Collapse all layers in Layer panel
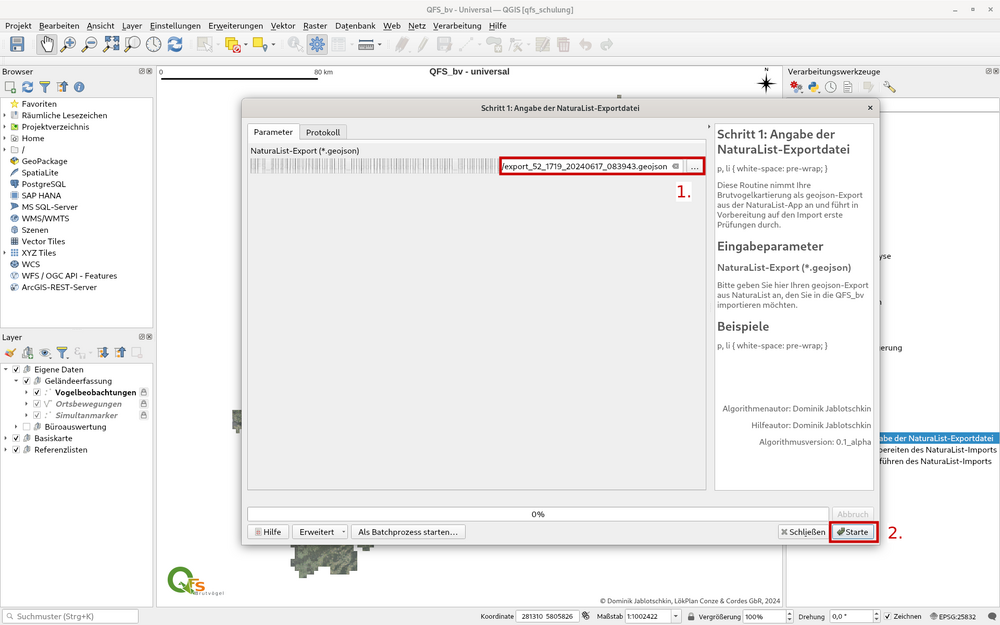 [x=120, y=353]
